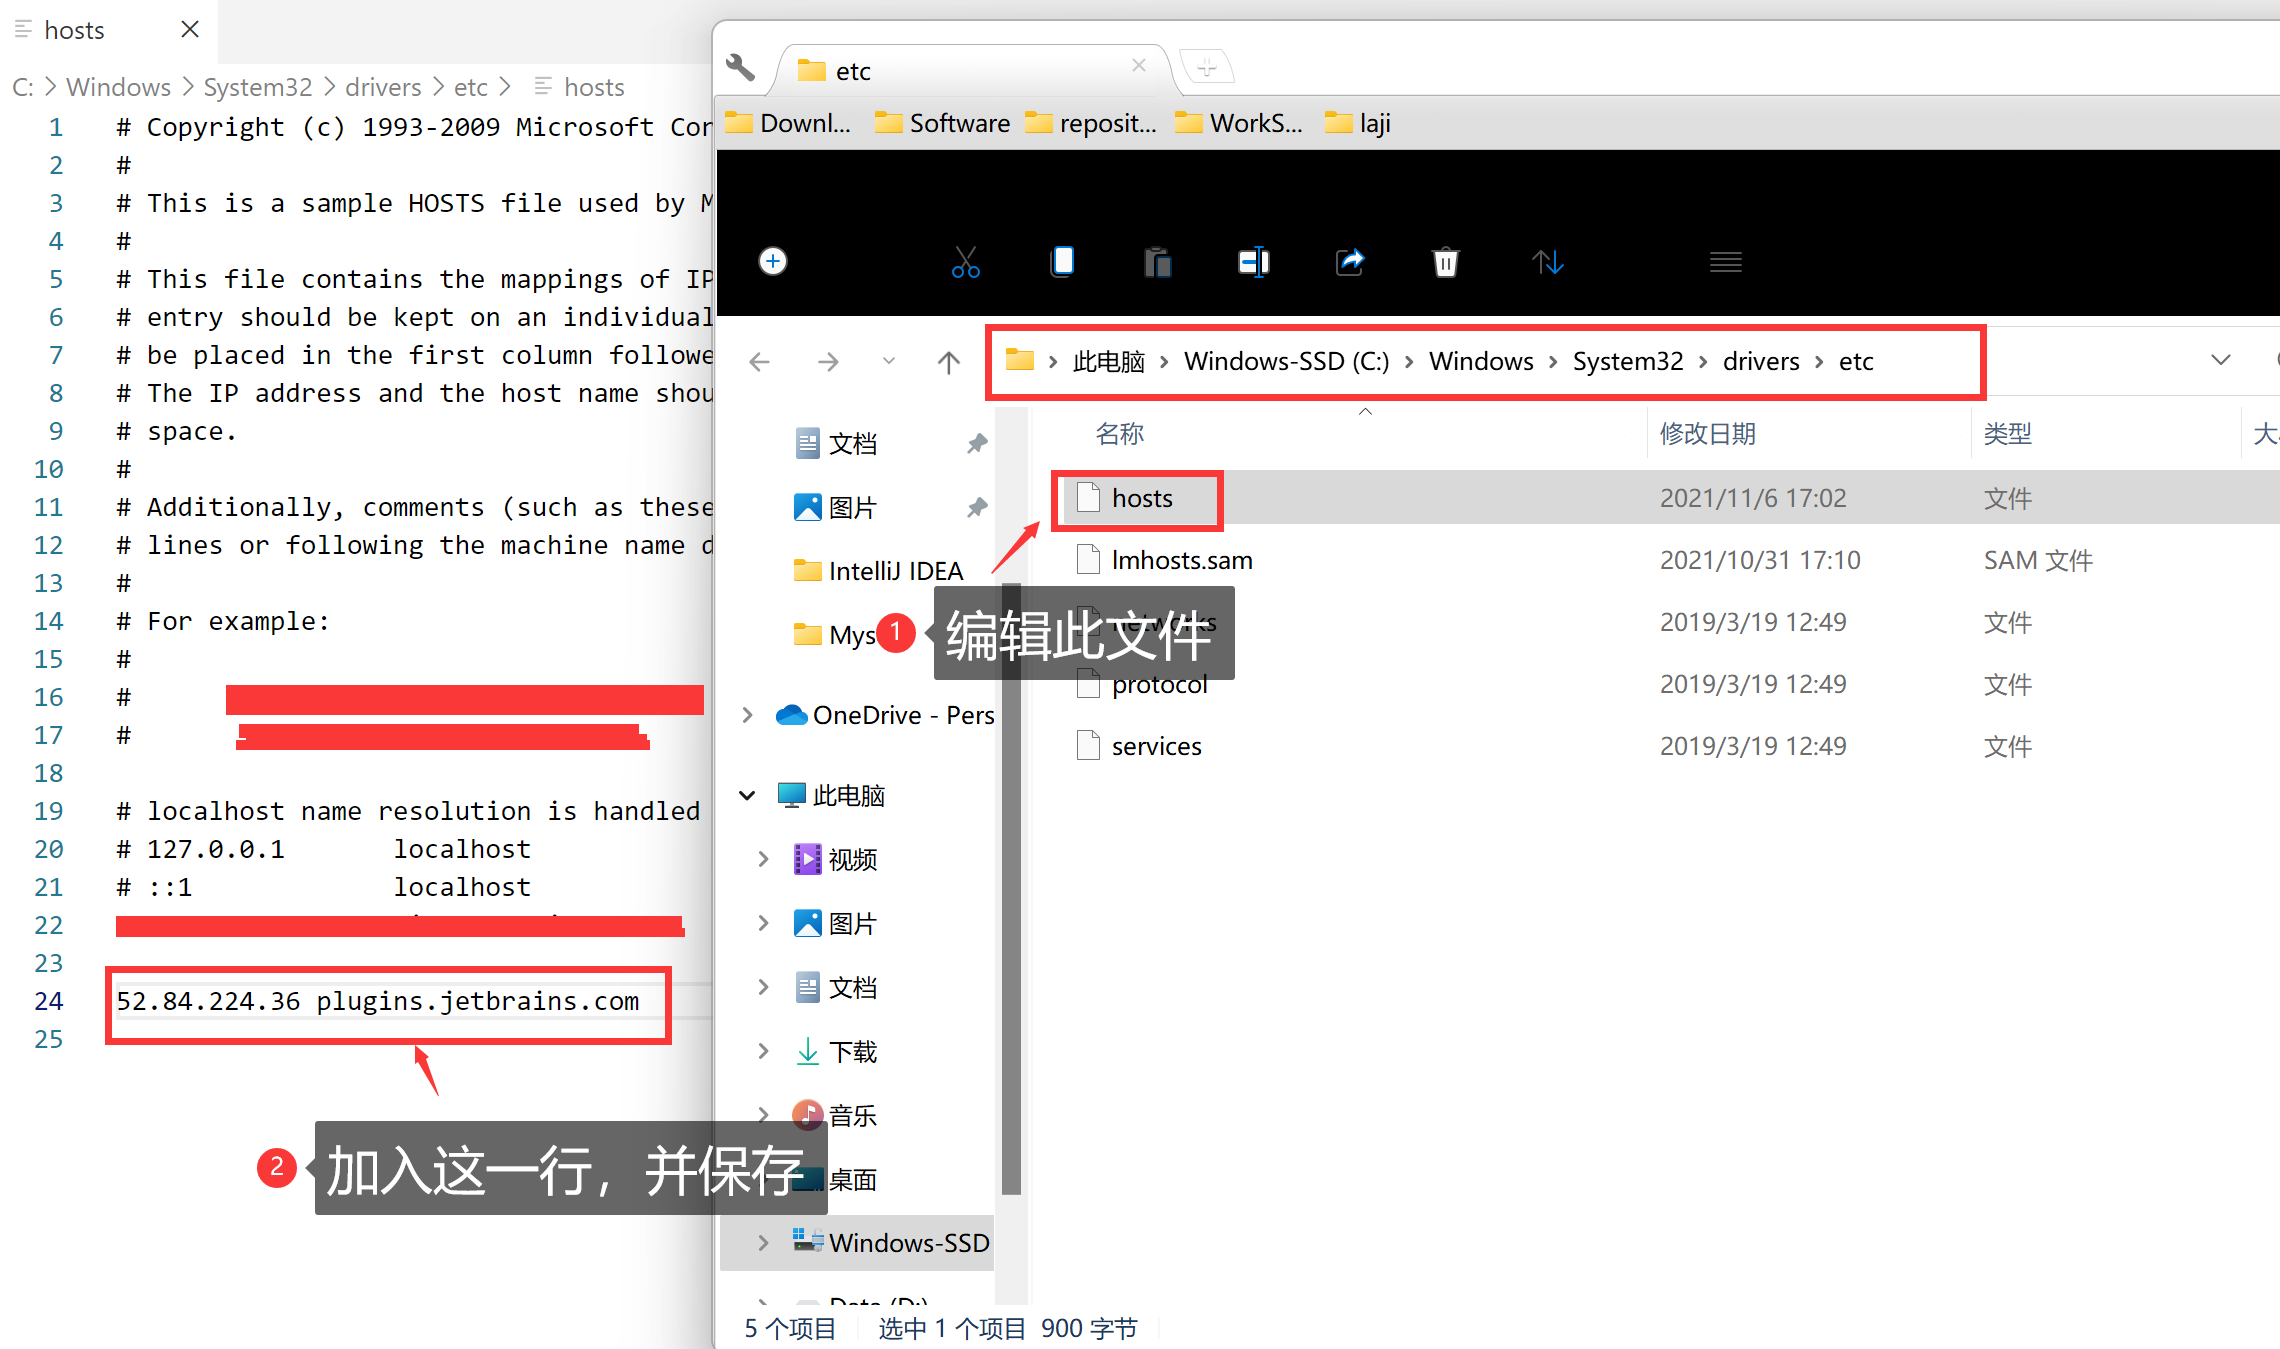Image resolution: width=2280 pixels, height=1349 pixels.
Task: Open the view options lines icon
Action: pyautogui.click(x=1725, y=262)
